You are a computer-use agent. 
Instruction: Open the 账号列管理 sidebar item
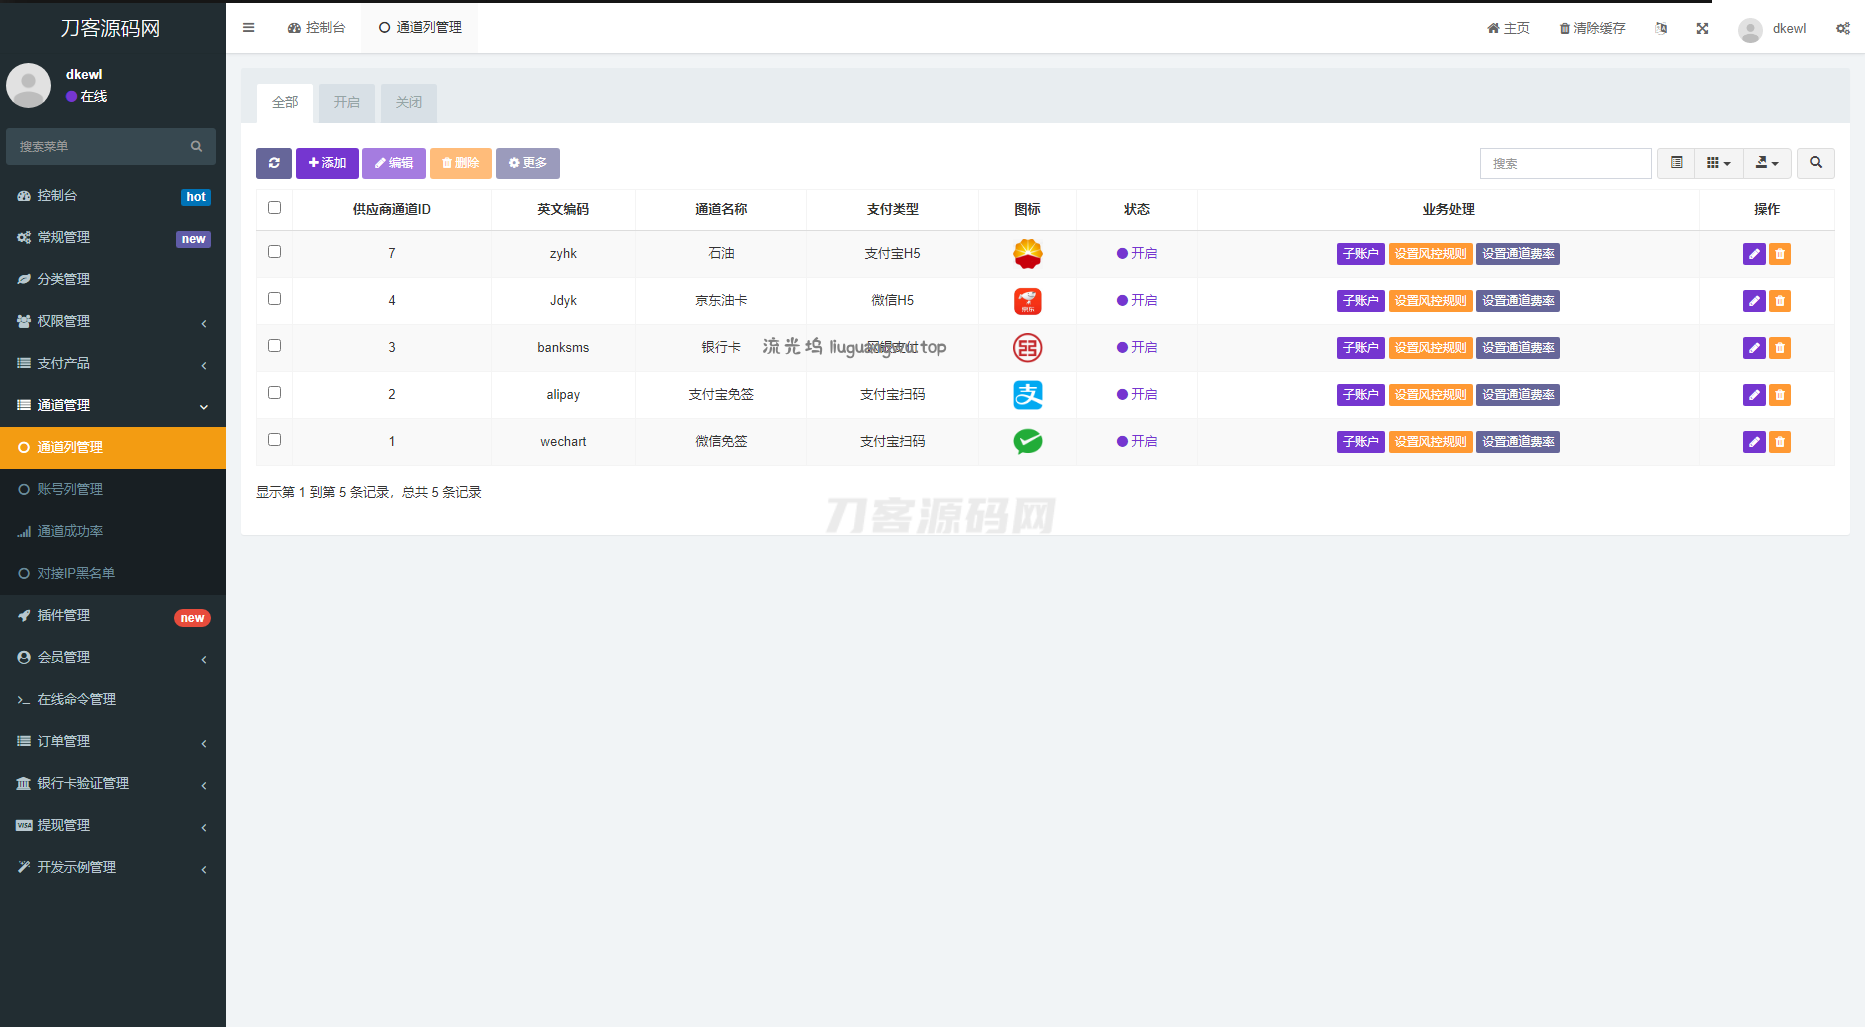pyautogui.click(x=70, y=489)
